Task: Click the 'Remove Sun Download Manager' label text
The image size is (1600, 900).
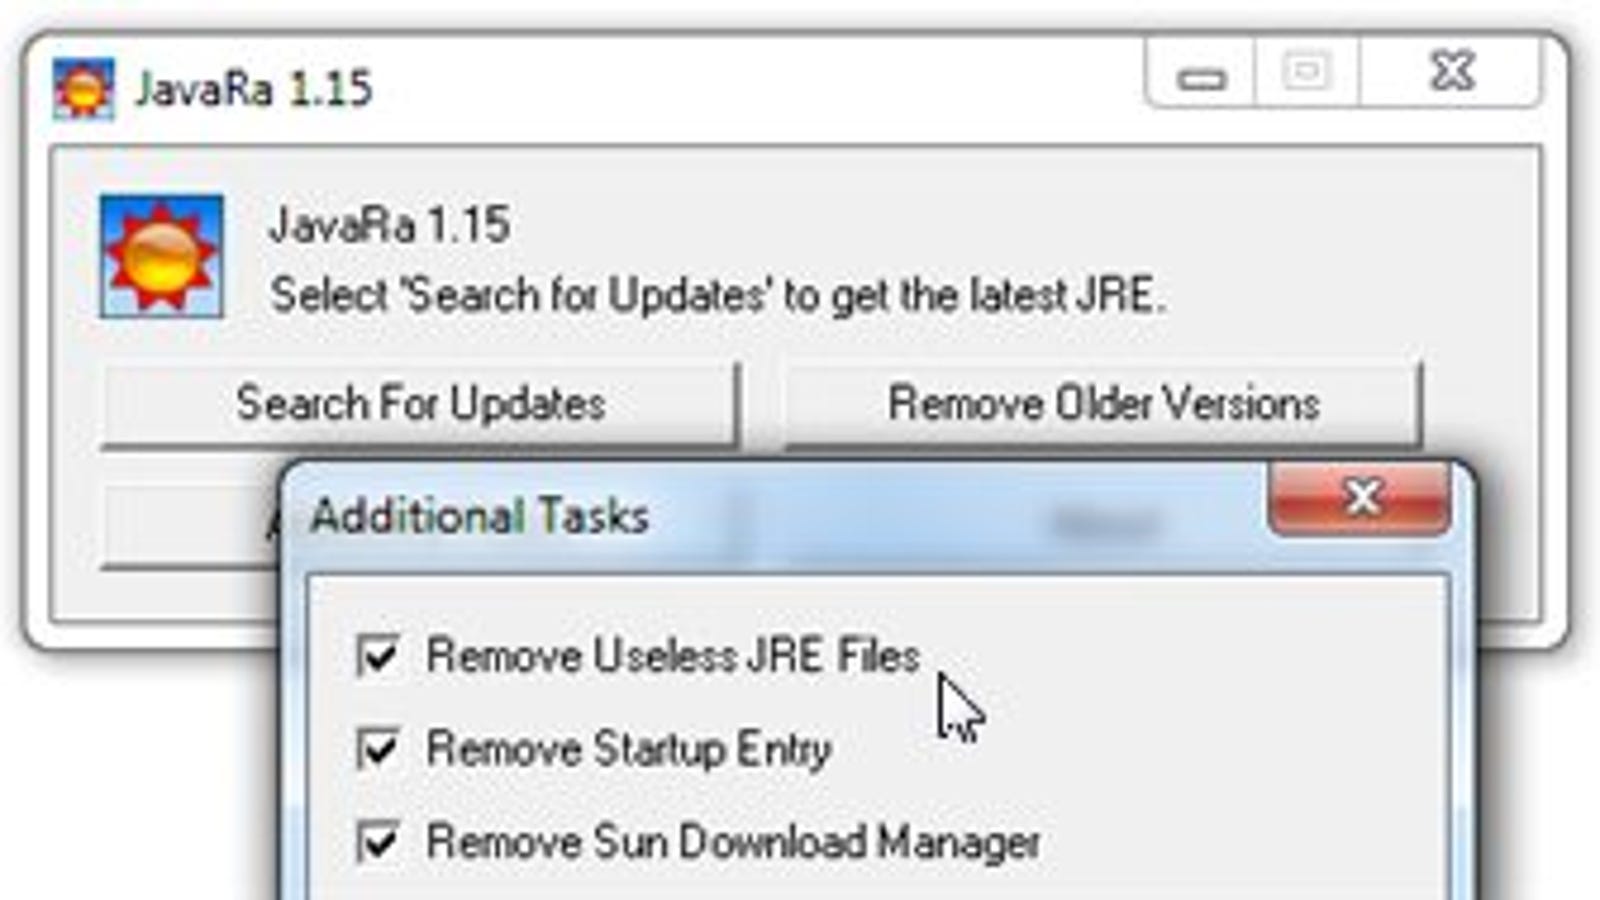Action: 734,842
